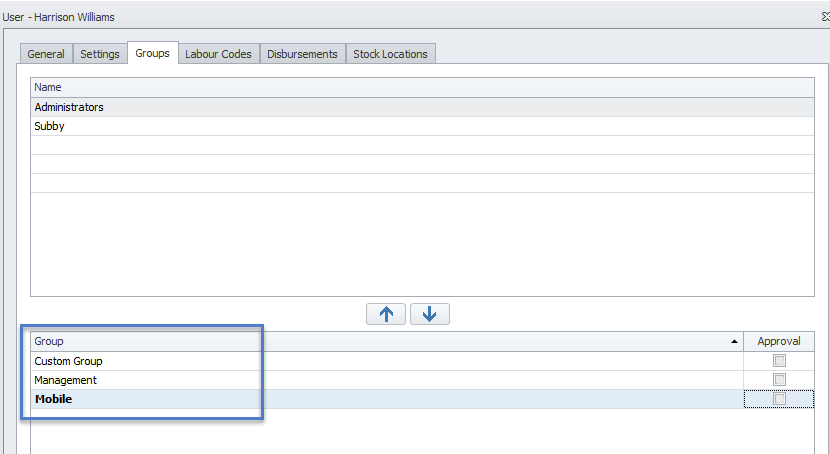Screen dimensions: 830x454
Task: Select the Subby group entry
Action: [x=49, y=127]
